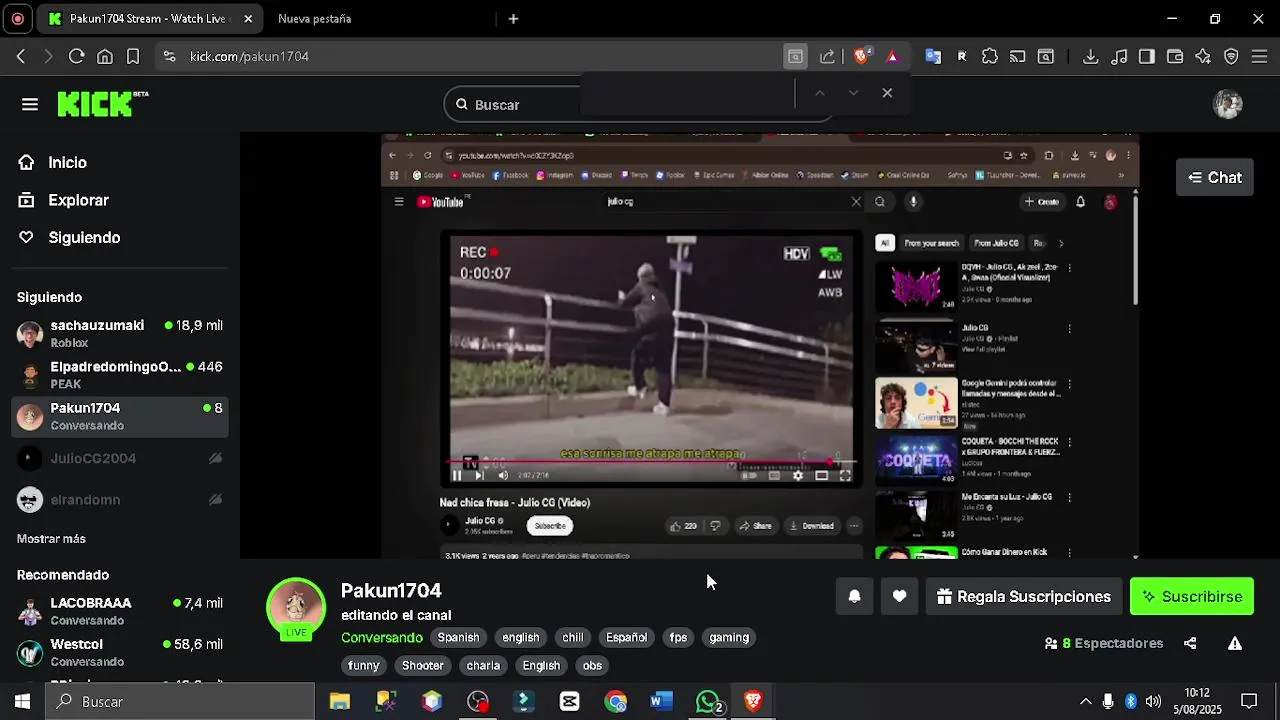Click the green Suscribirse button
This screenshot has width=1280, height=720.
1192,597
